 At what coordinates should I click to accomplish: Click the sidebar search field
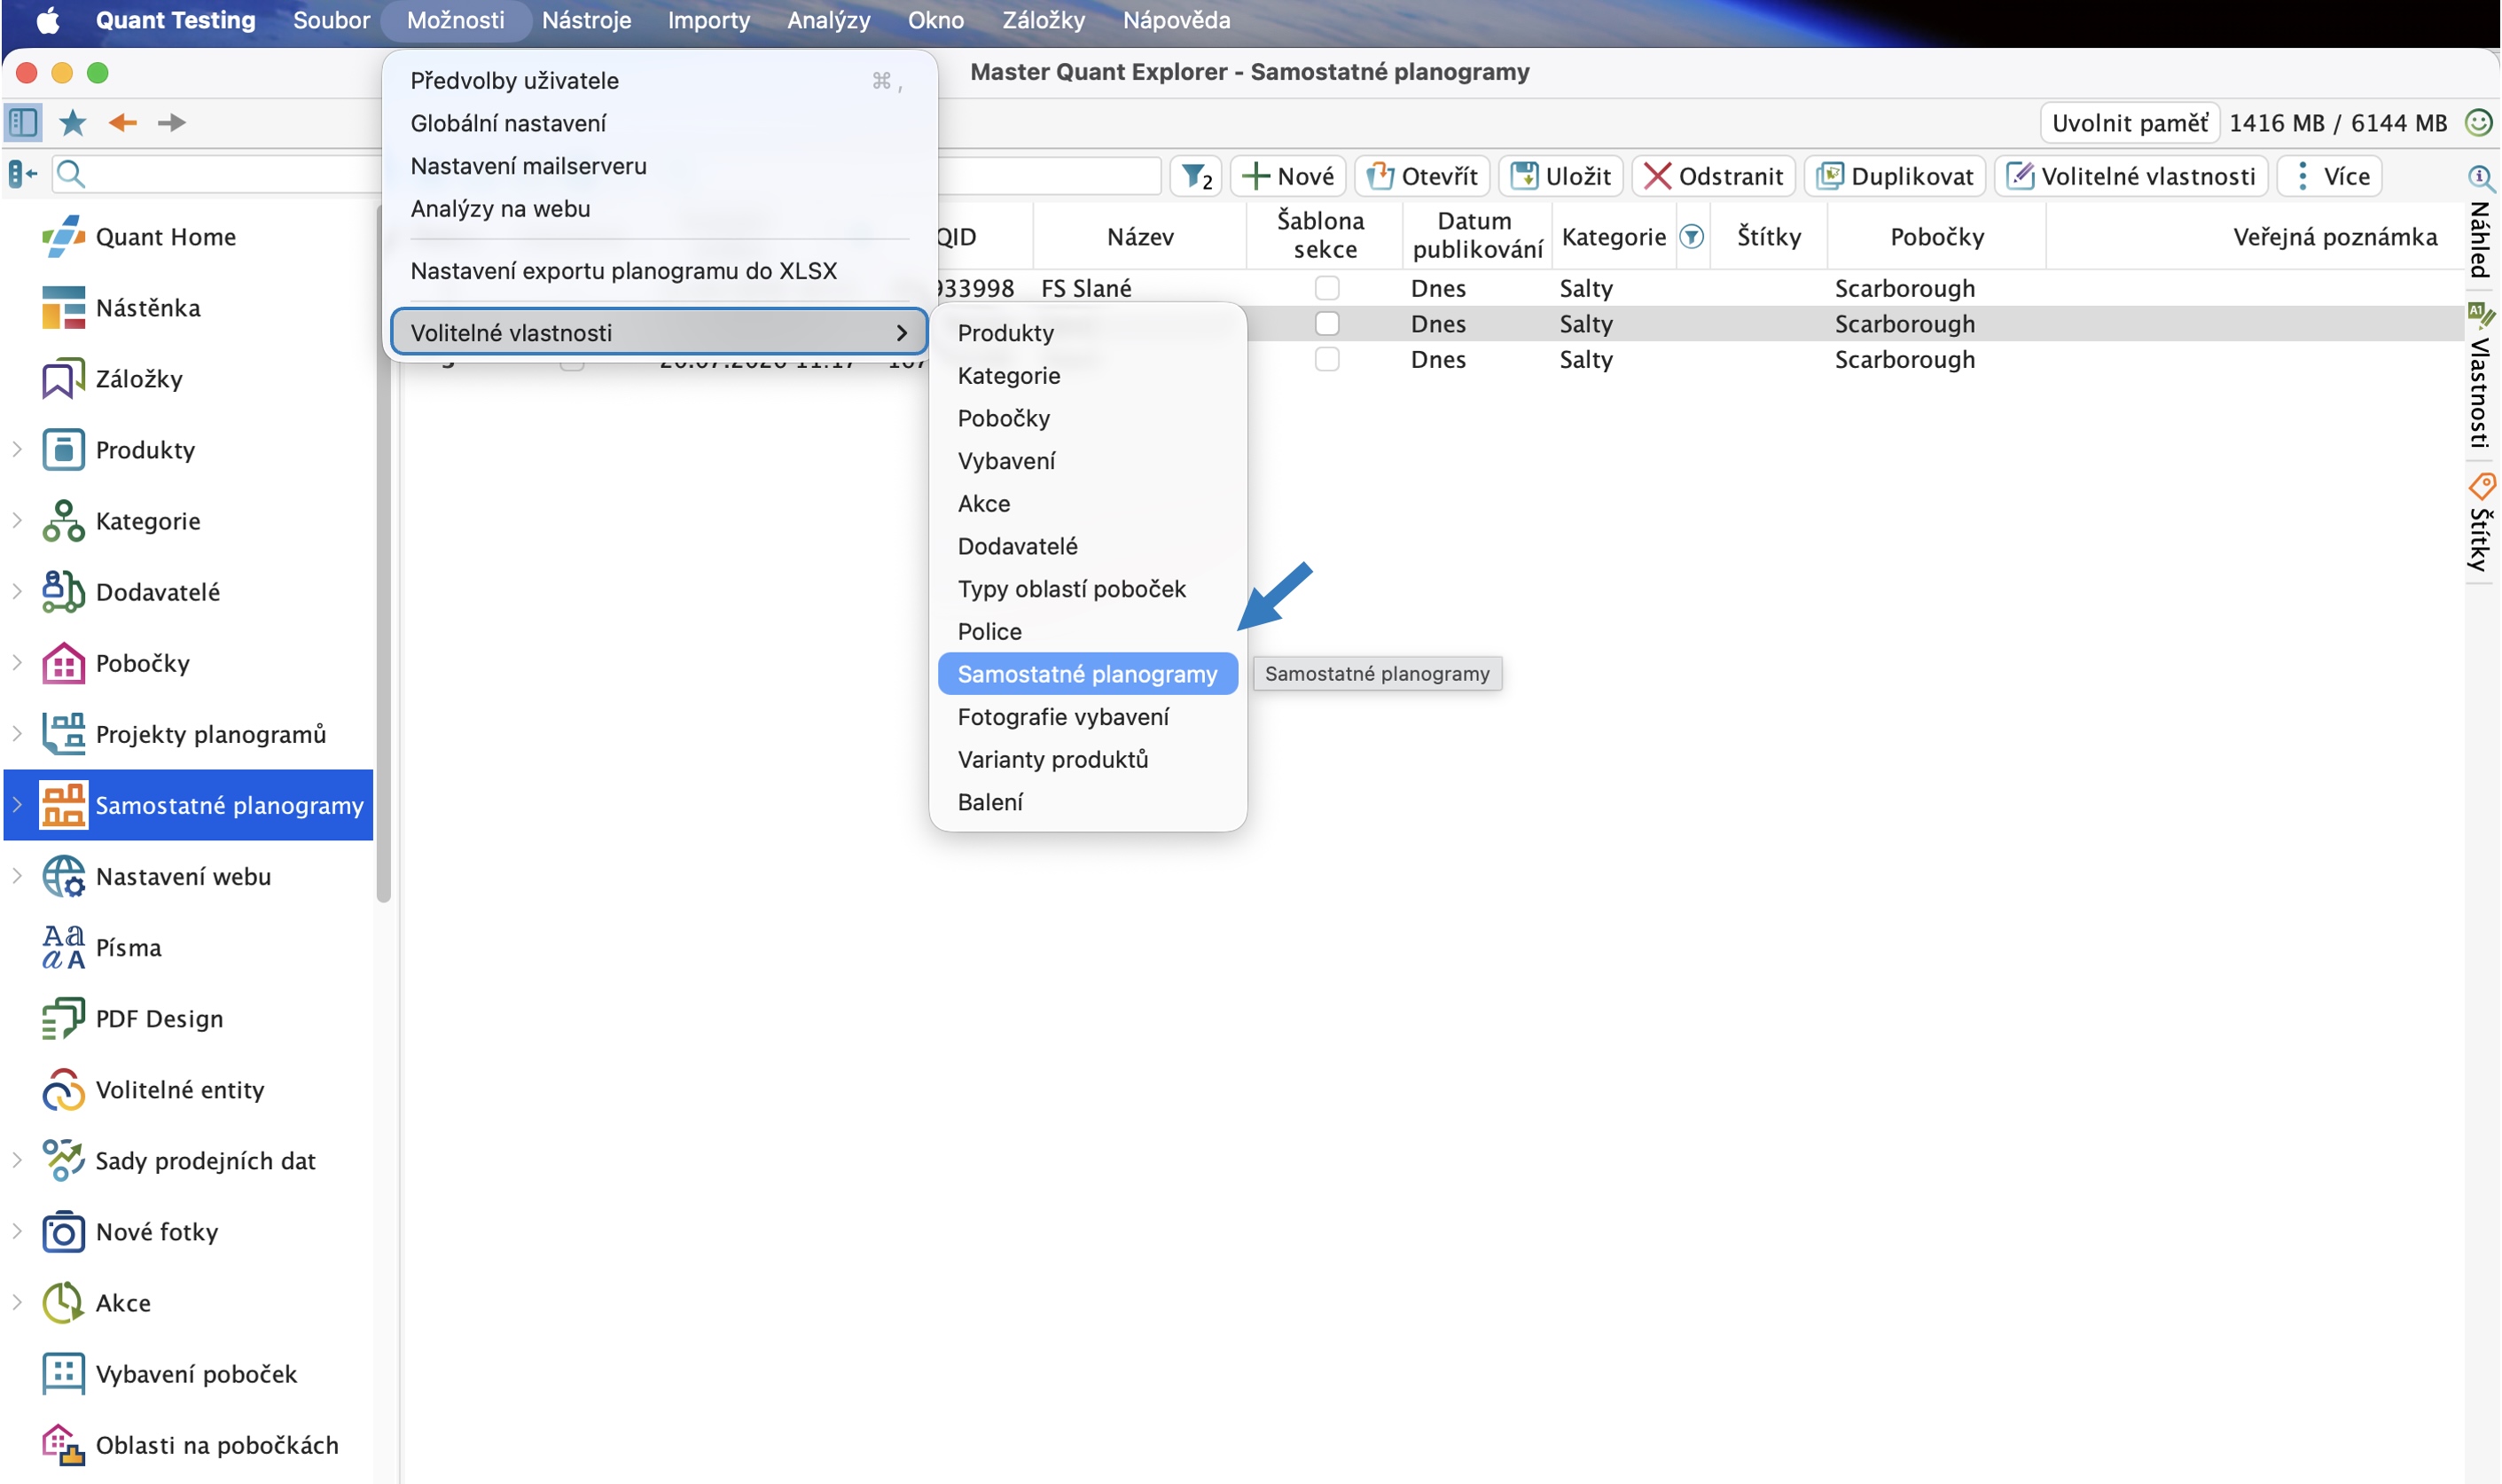217,175
